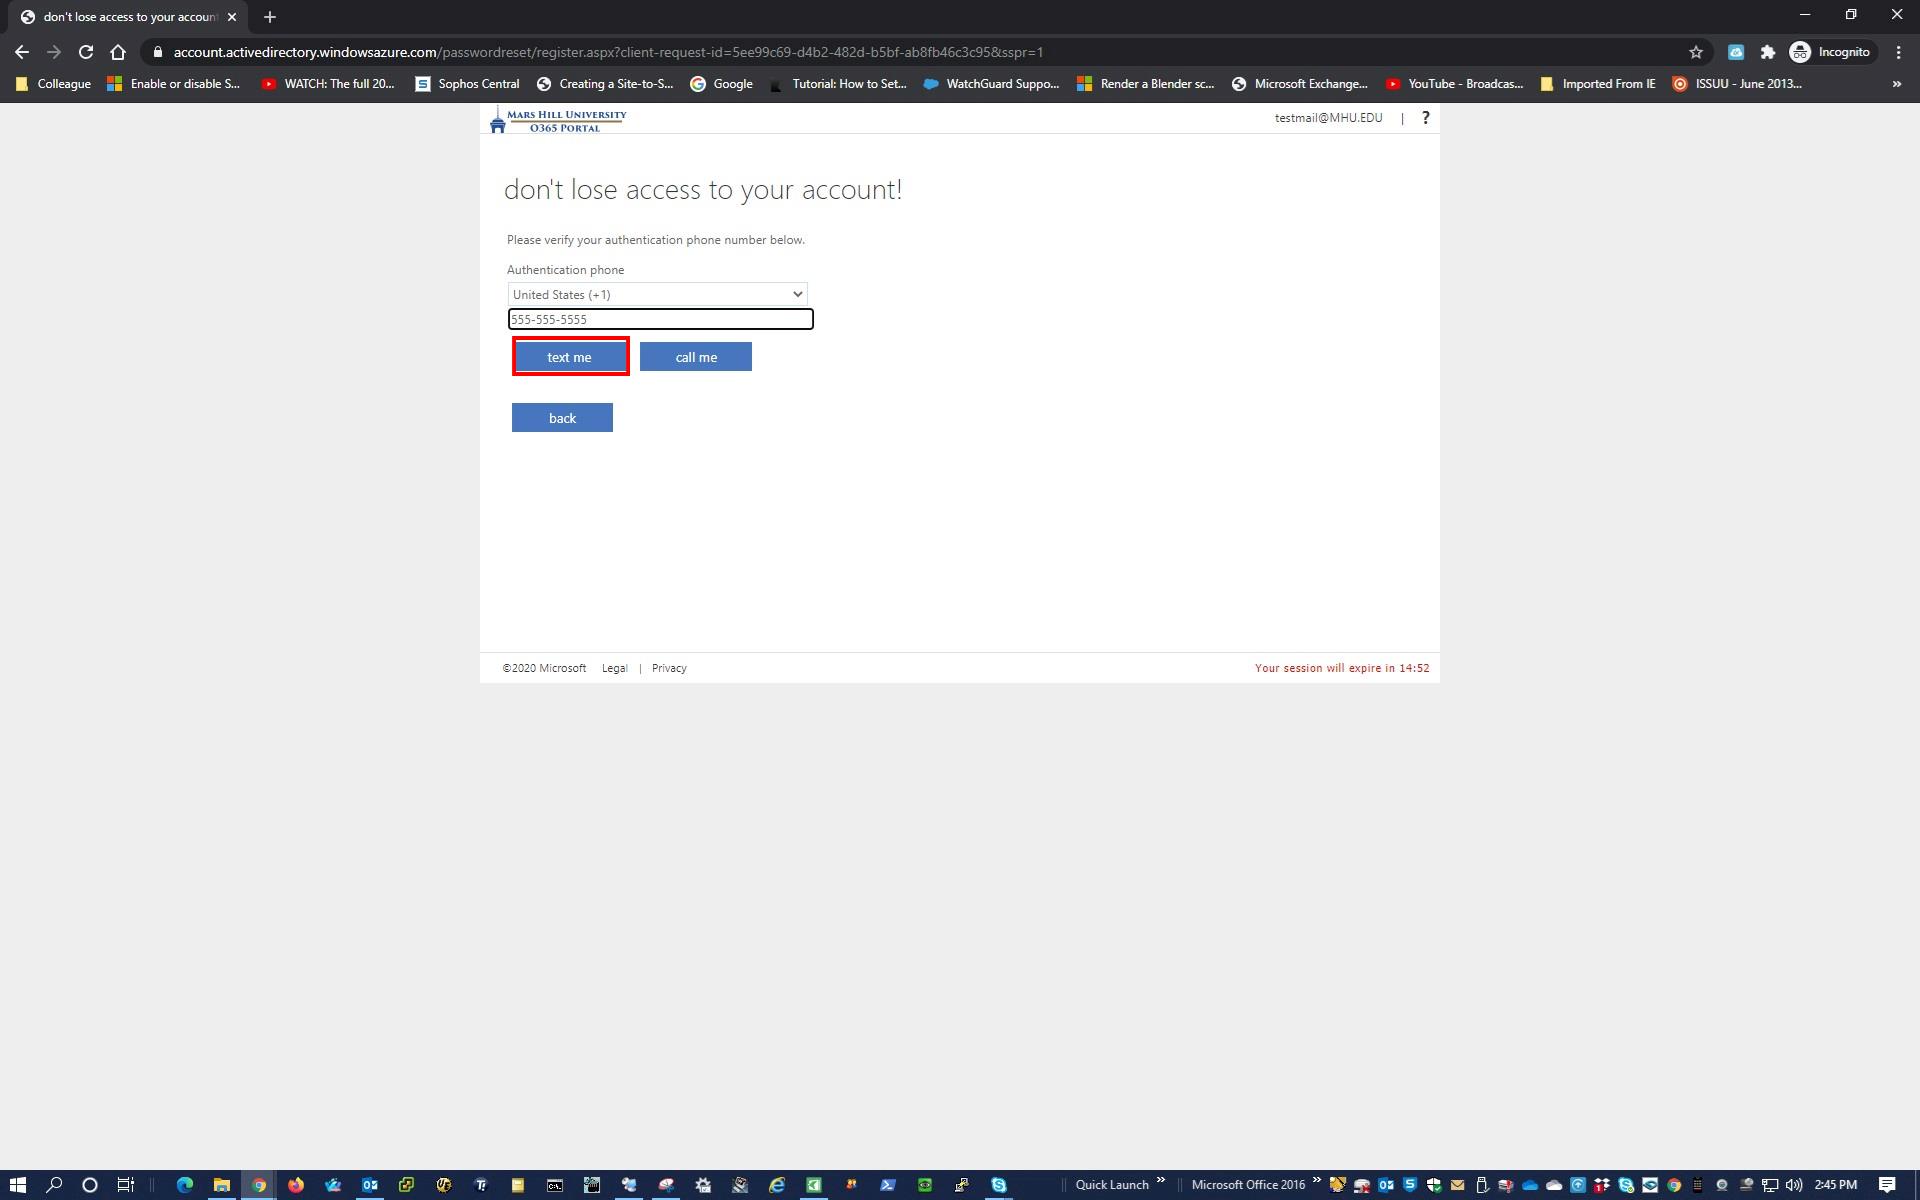The image size is (1920, 1200).
Task: Open the United States (+1) country dropdown
Action: point(656,293)
